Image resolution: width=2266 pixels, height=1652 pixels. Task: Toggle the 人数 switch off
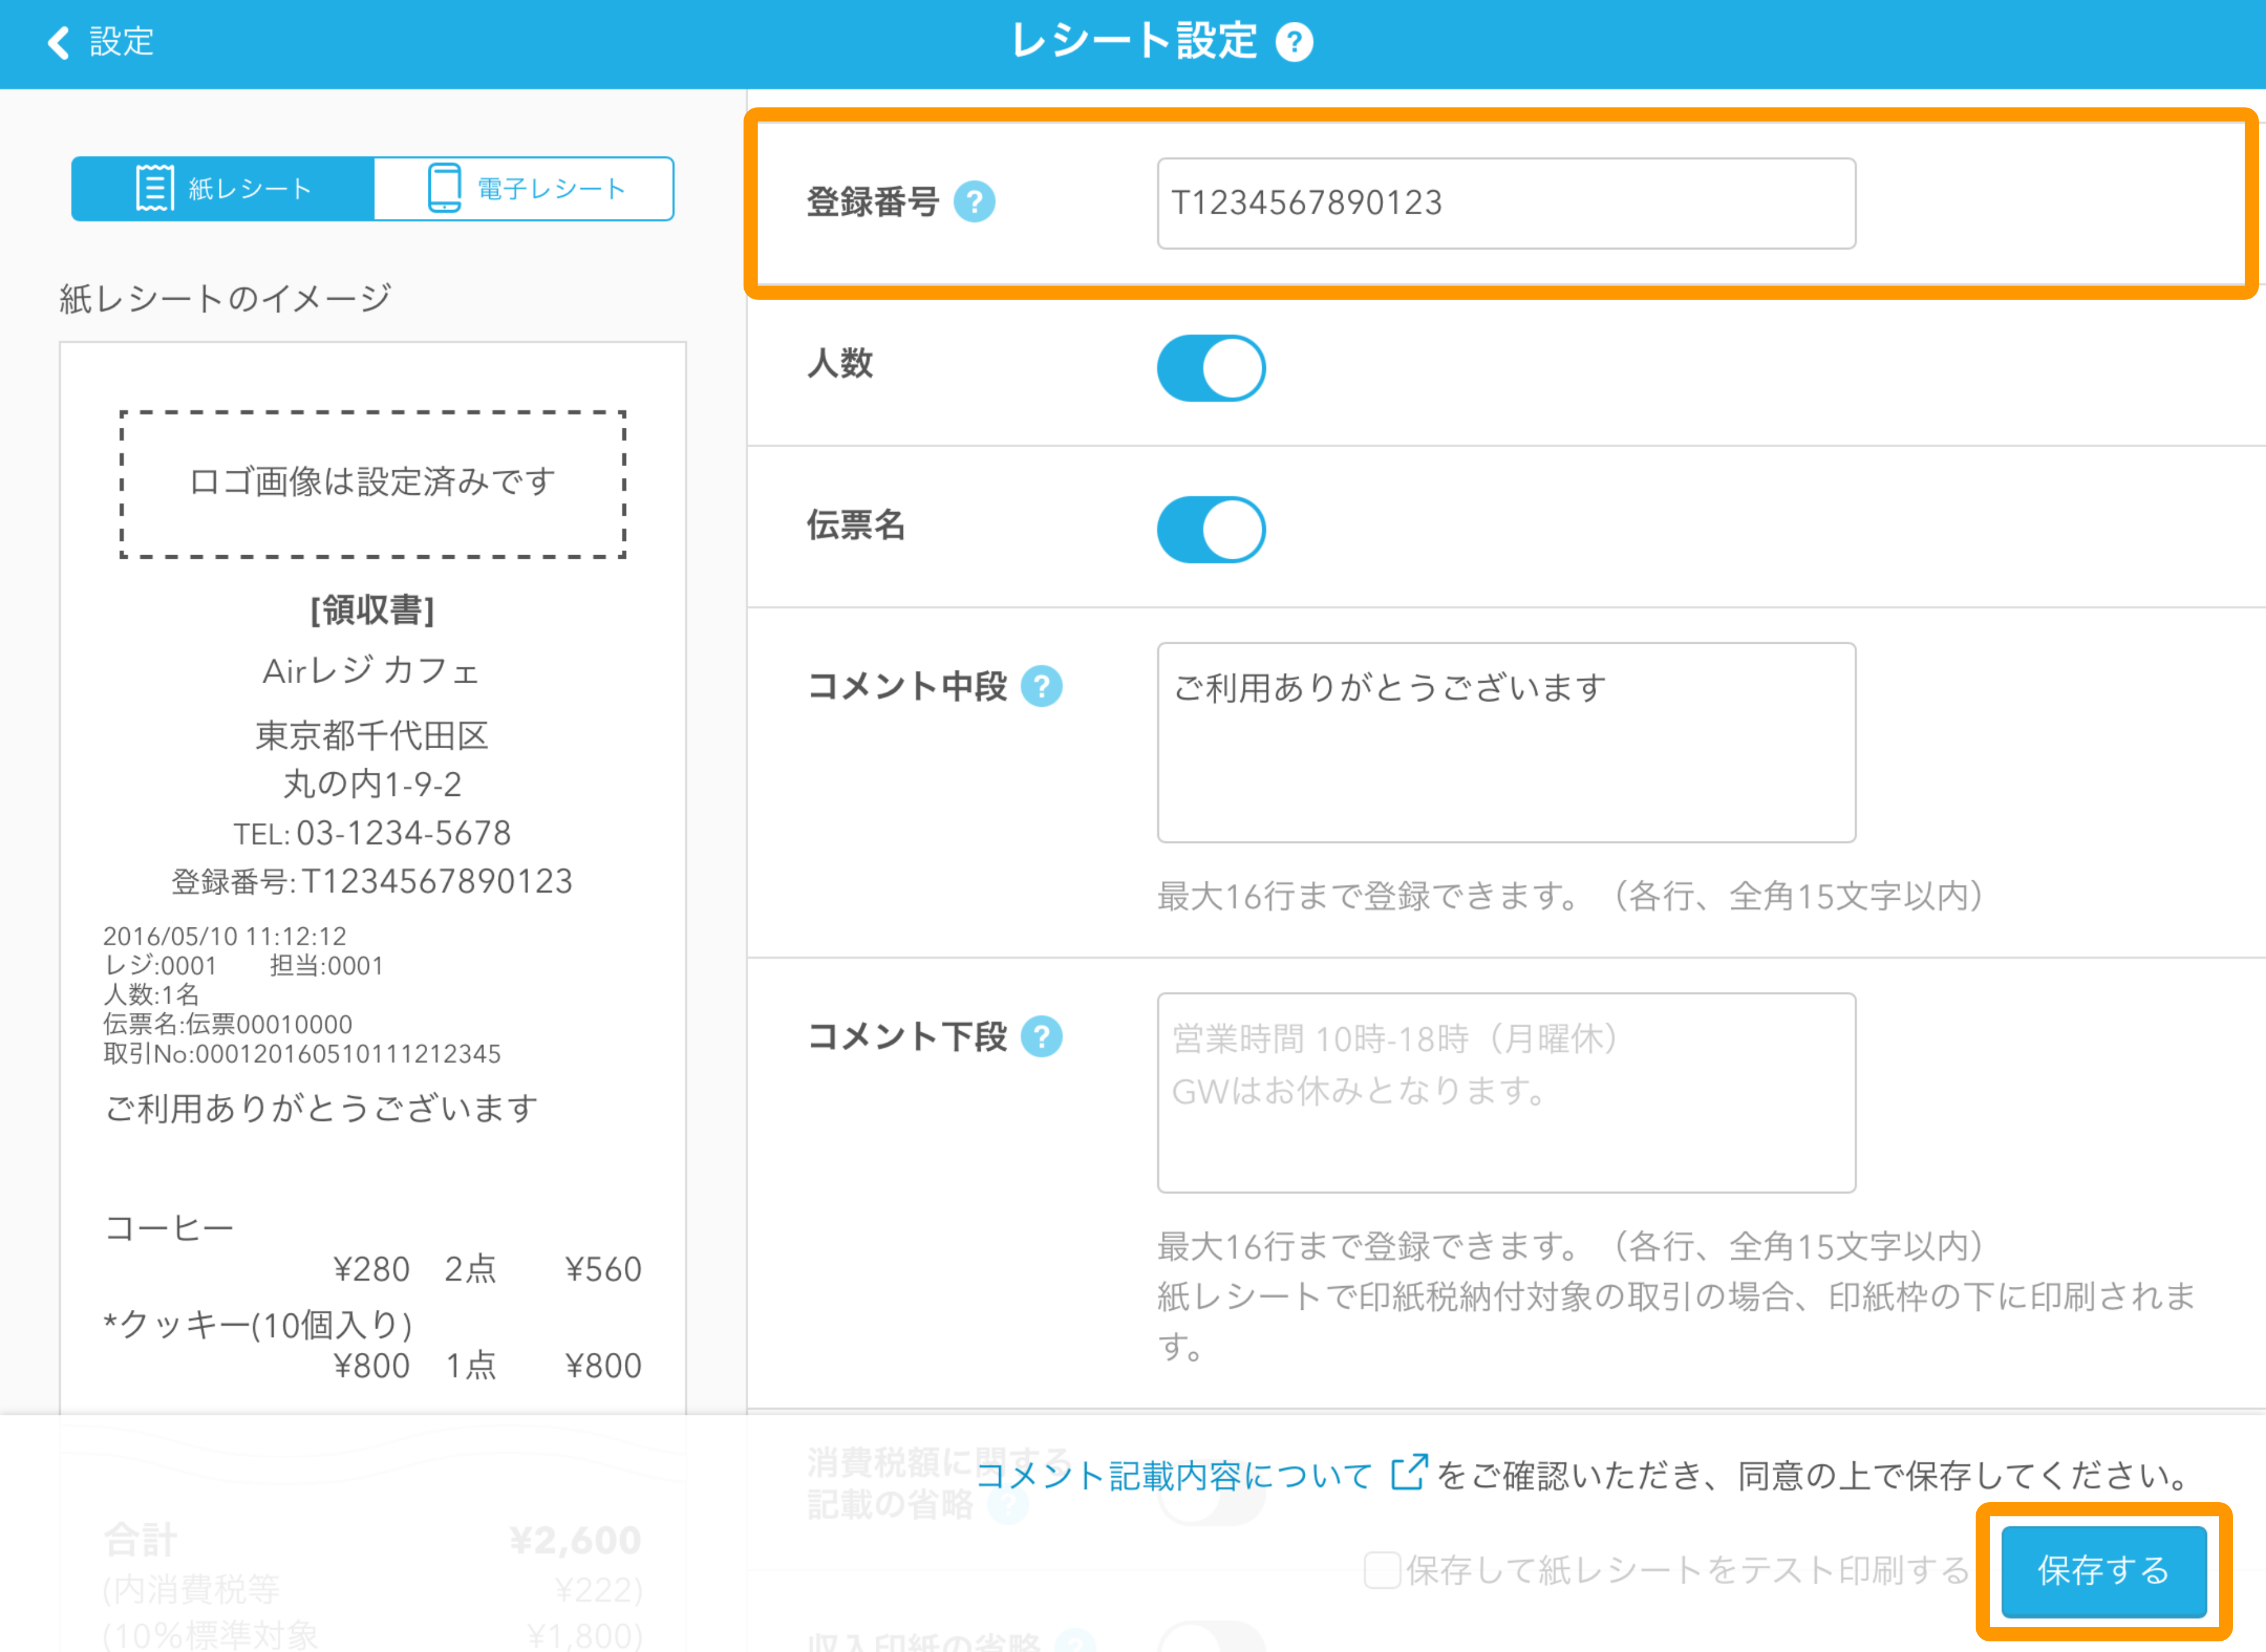click(1211, 368)
